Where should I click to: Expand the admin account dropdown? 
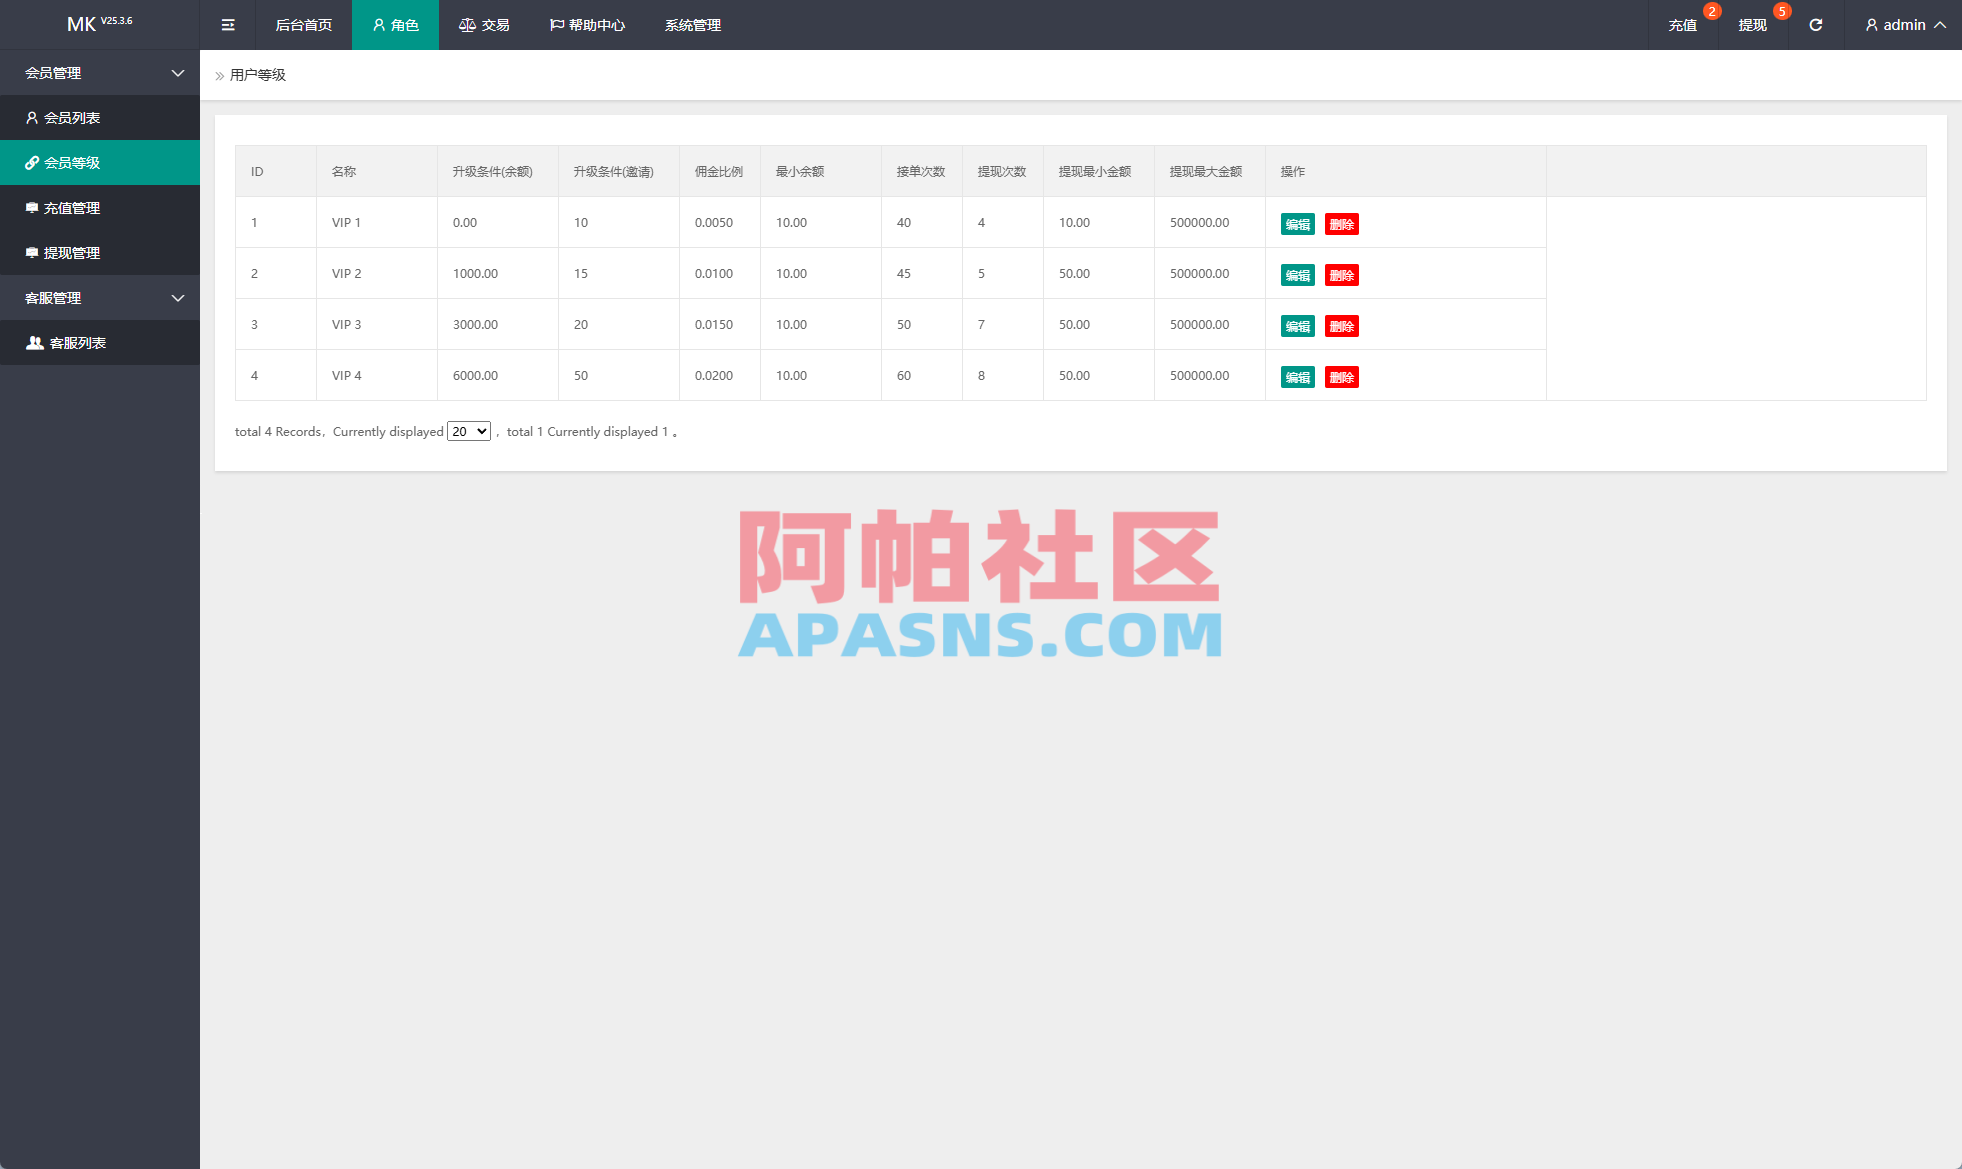(1938, 25)
